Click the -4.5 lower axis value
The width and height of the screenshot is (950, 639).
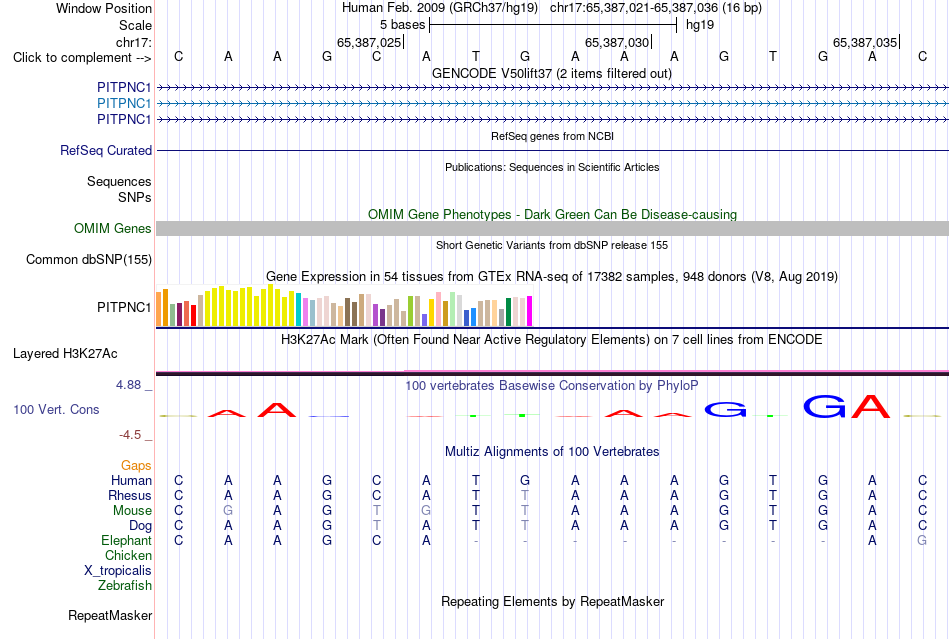(x=130, y=435)
